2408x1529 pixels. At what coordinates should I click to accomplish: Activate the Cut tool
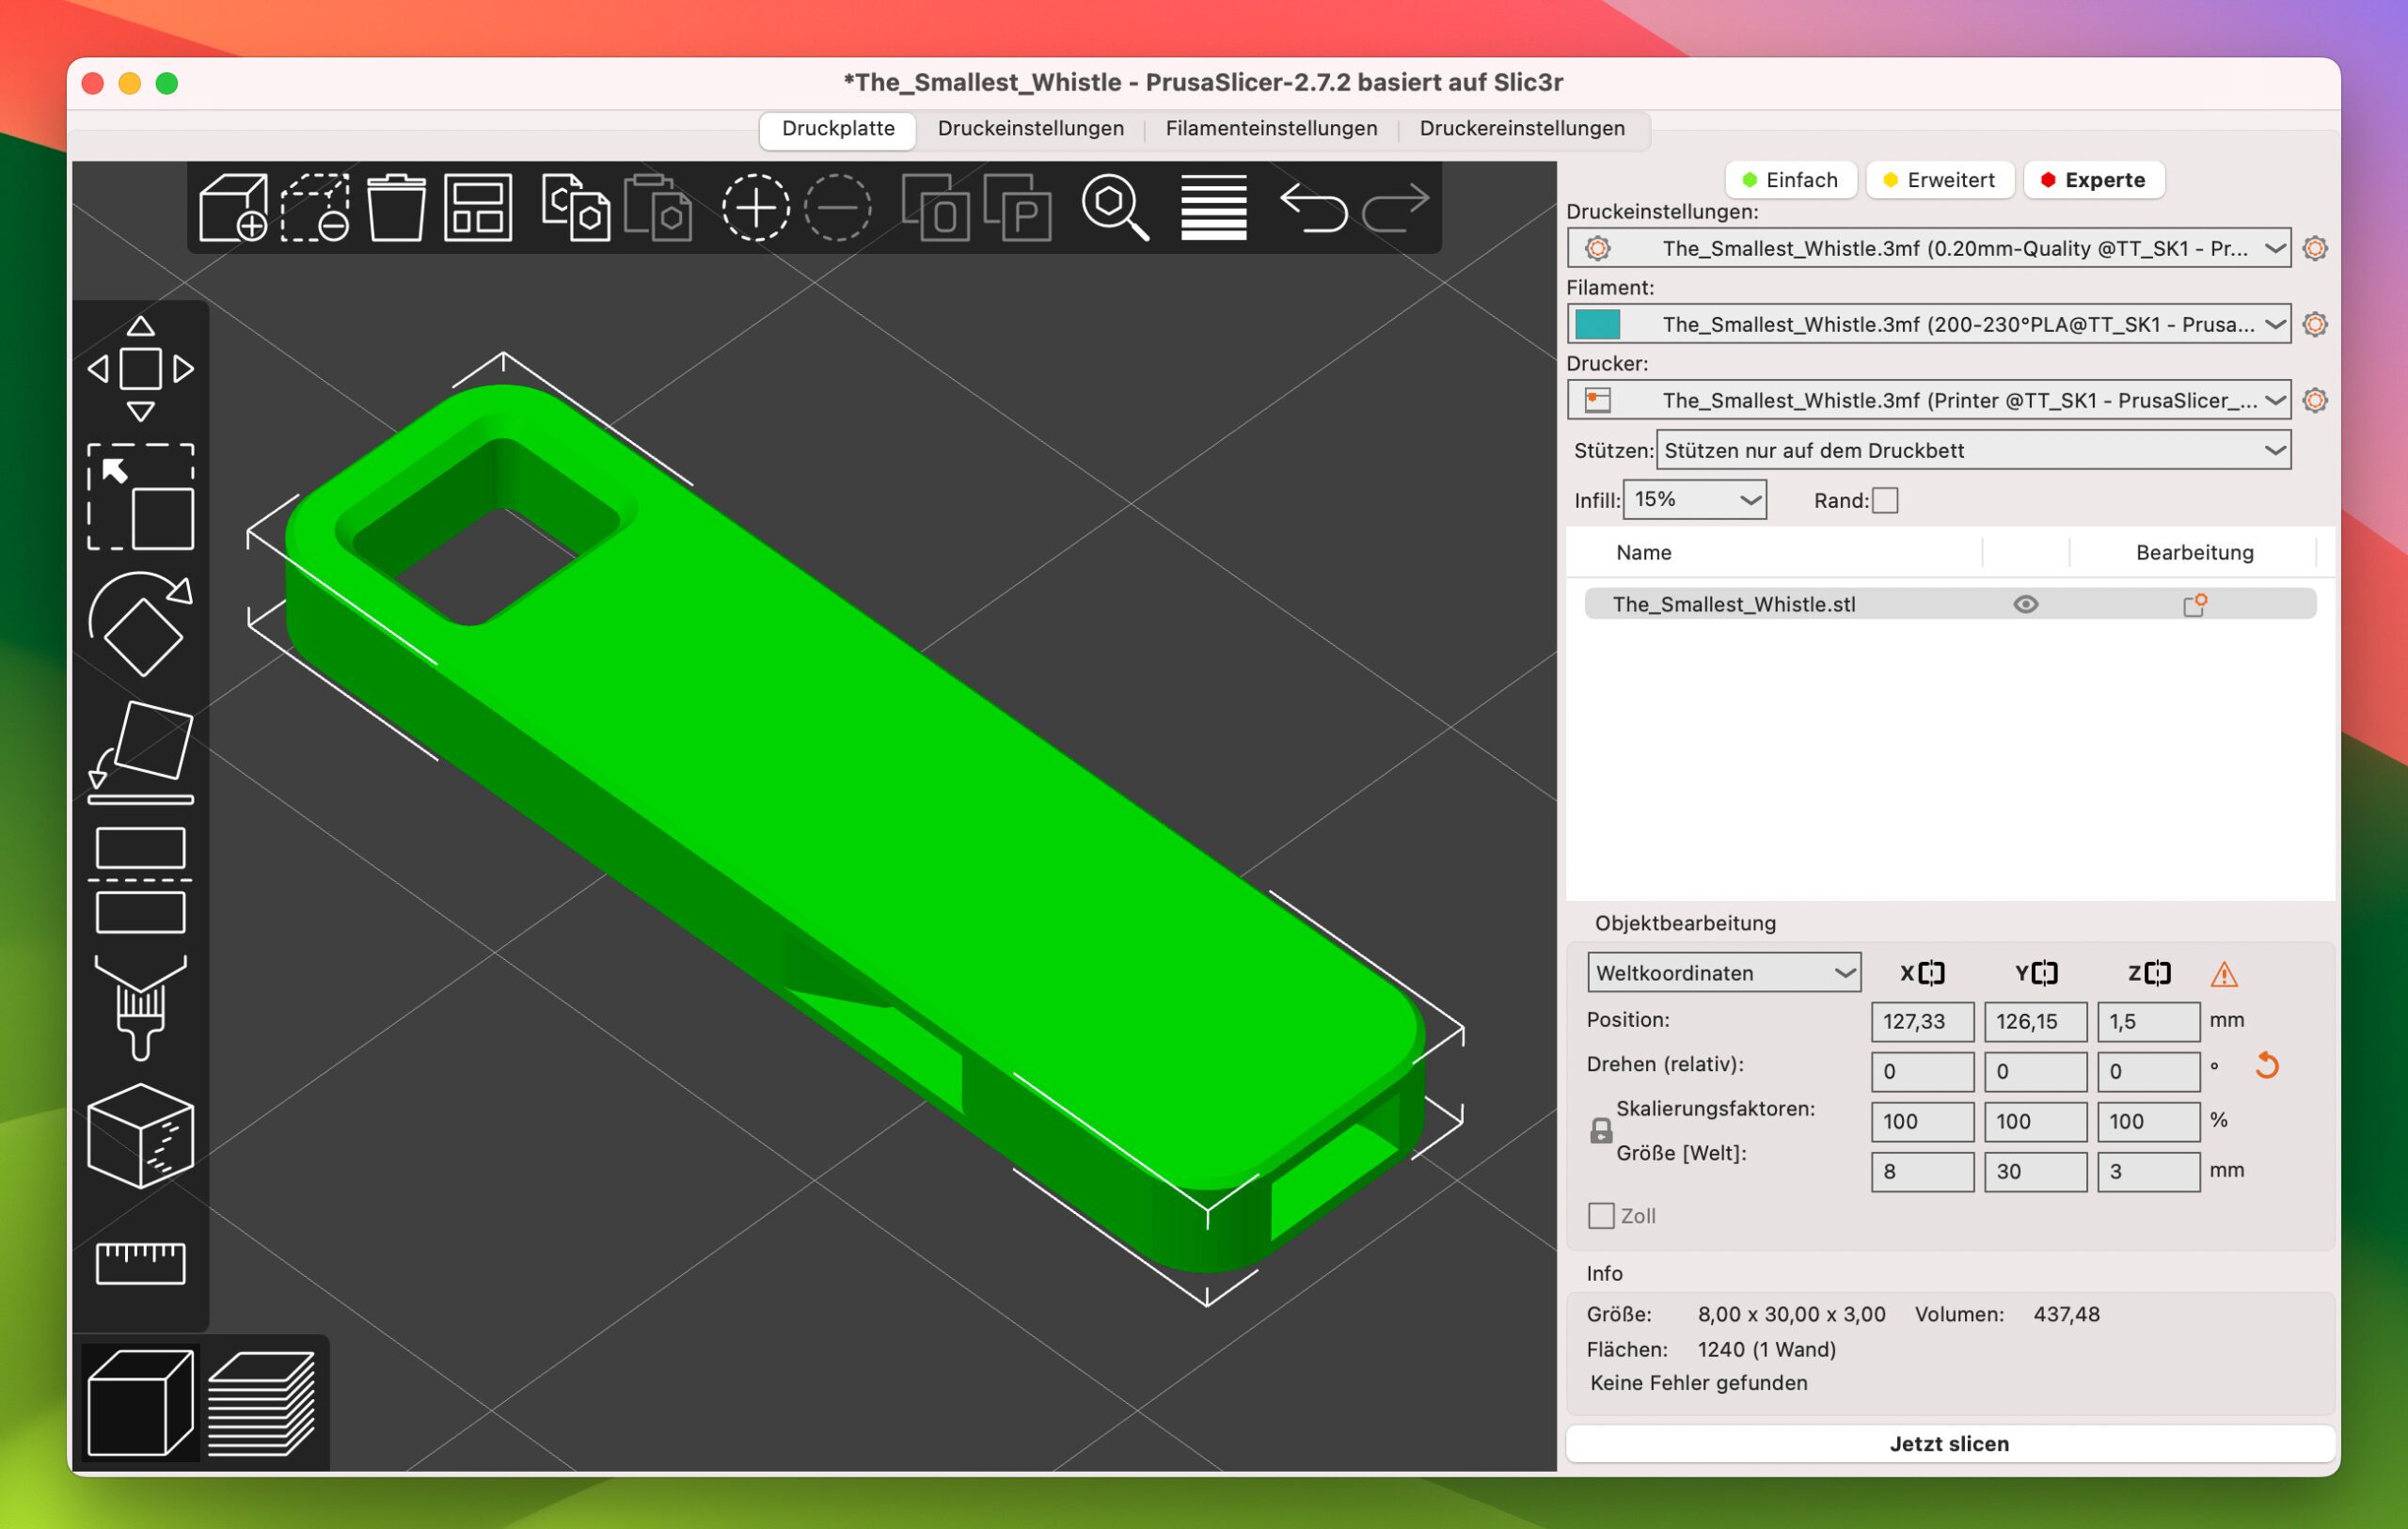140,880
